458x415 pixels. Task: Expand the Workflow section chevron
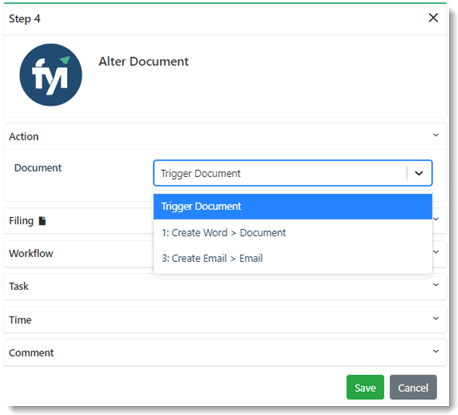(436, 252)
